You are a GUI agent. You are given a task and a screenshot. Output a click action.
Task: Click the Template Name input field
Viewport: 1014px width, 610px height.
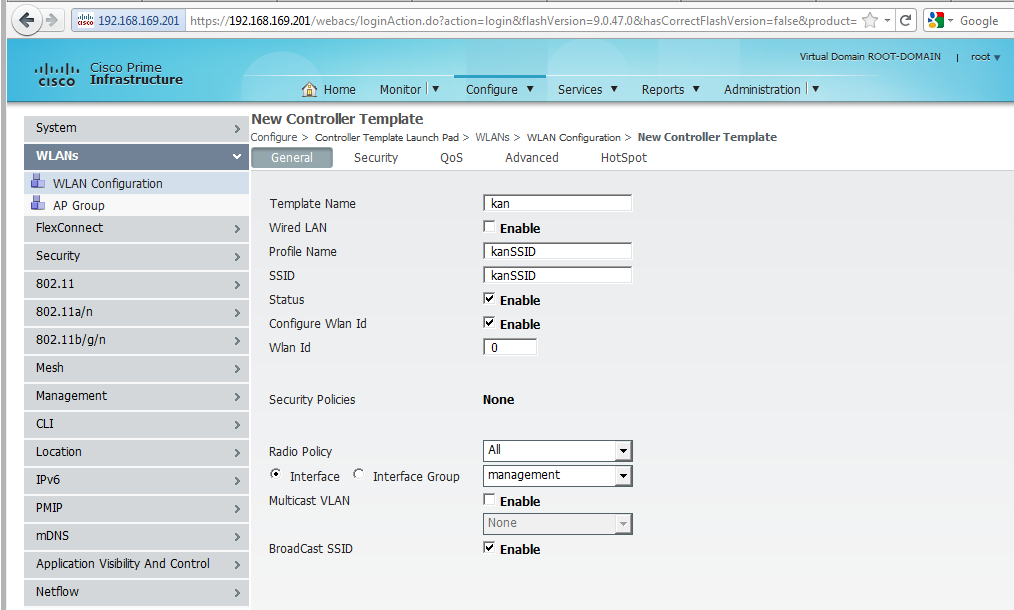coord(557,203)
